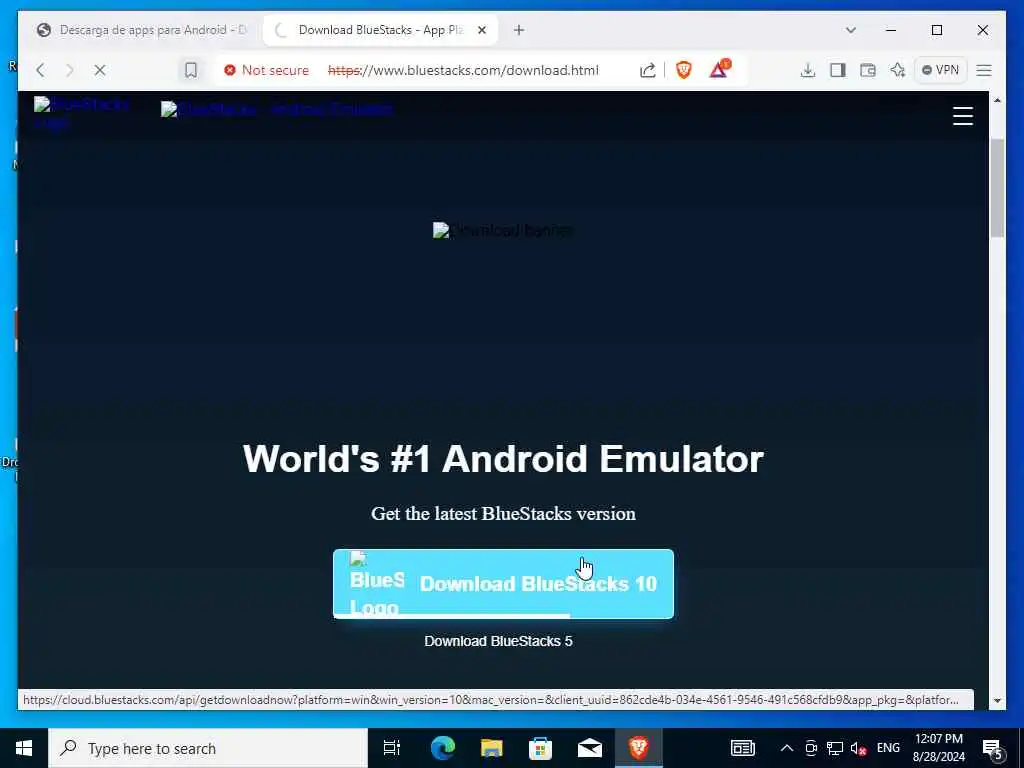The width and height of the screenshot is (1024, 768).
Task: Click the scrollbar up arrow
Action: point(997,101)
